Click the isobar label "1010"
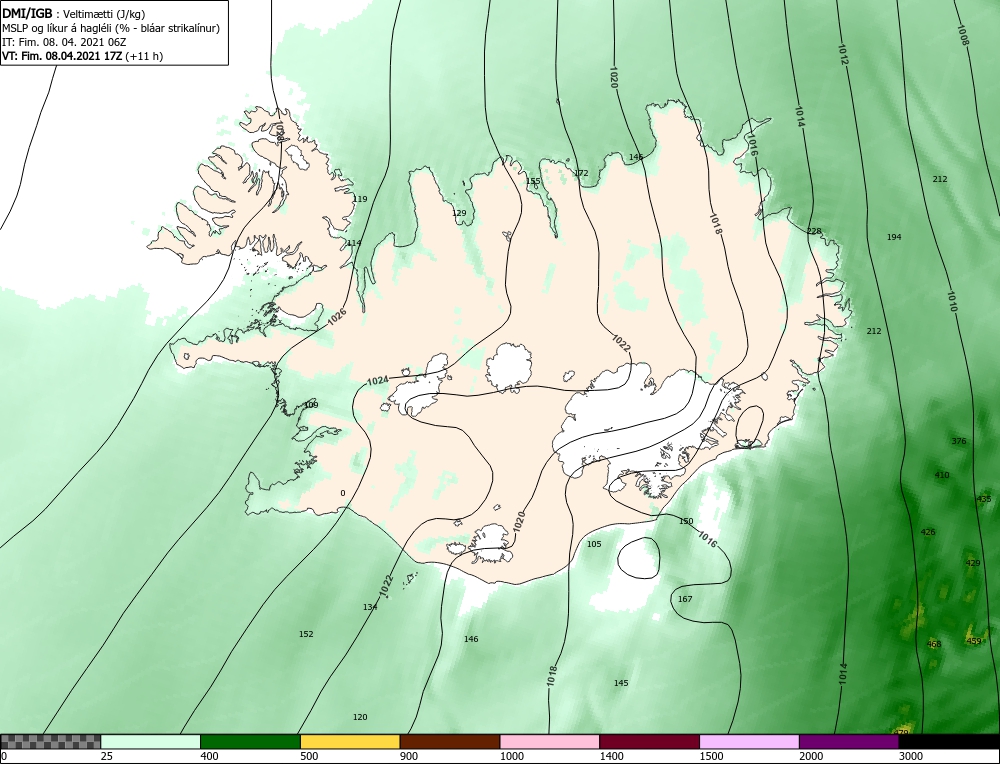Viewport: 1000px width, 764px height. tap(952, 301)
